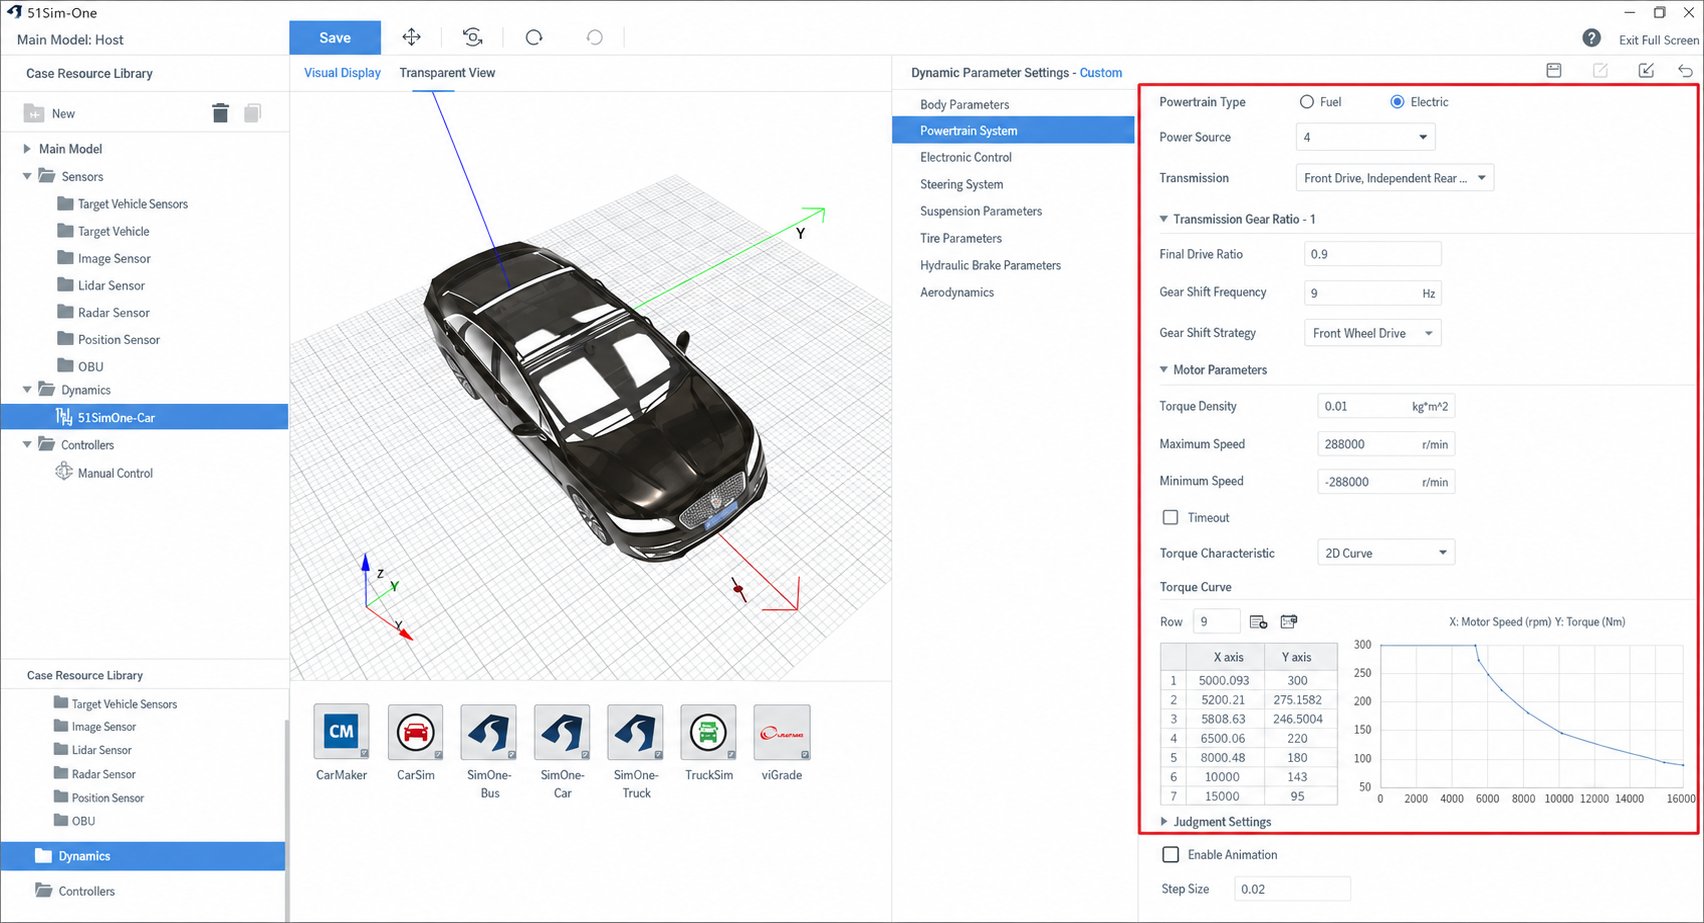Open the Power Source dropdown
The width and height of the screenshot is (1704, 923).
(1366, 137)
